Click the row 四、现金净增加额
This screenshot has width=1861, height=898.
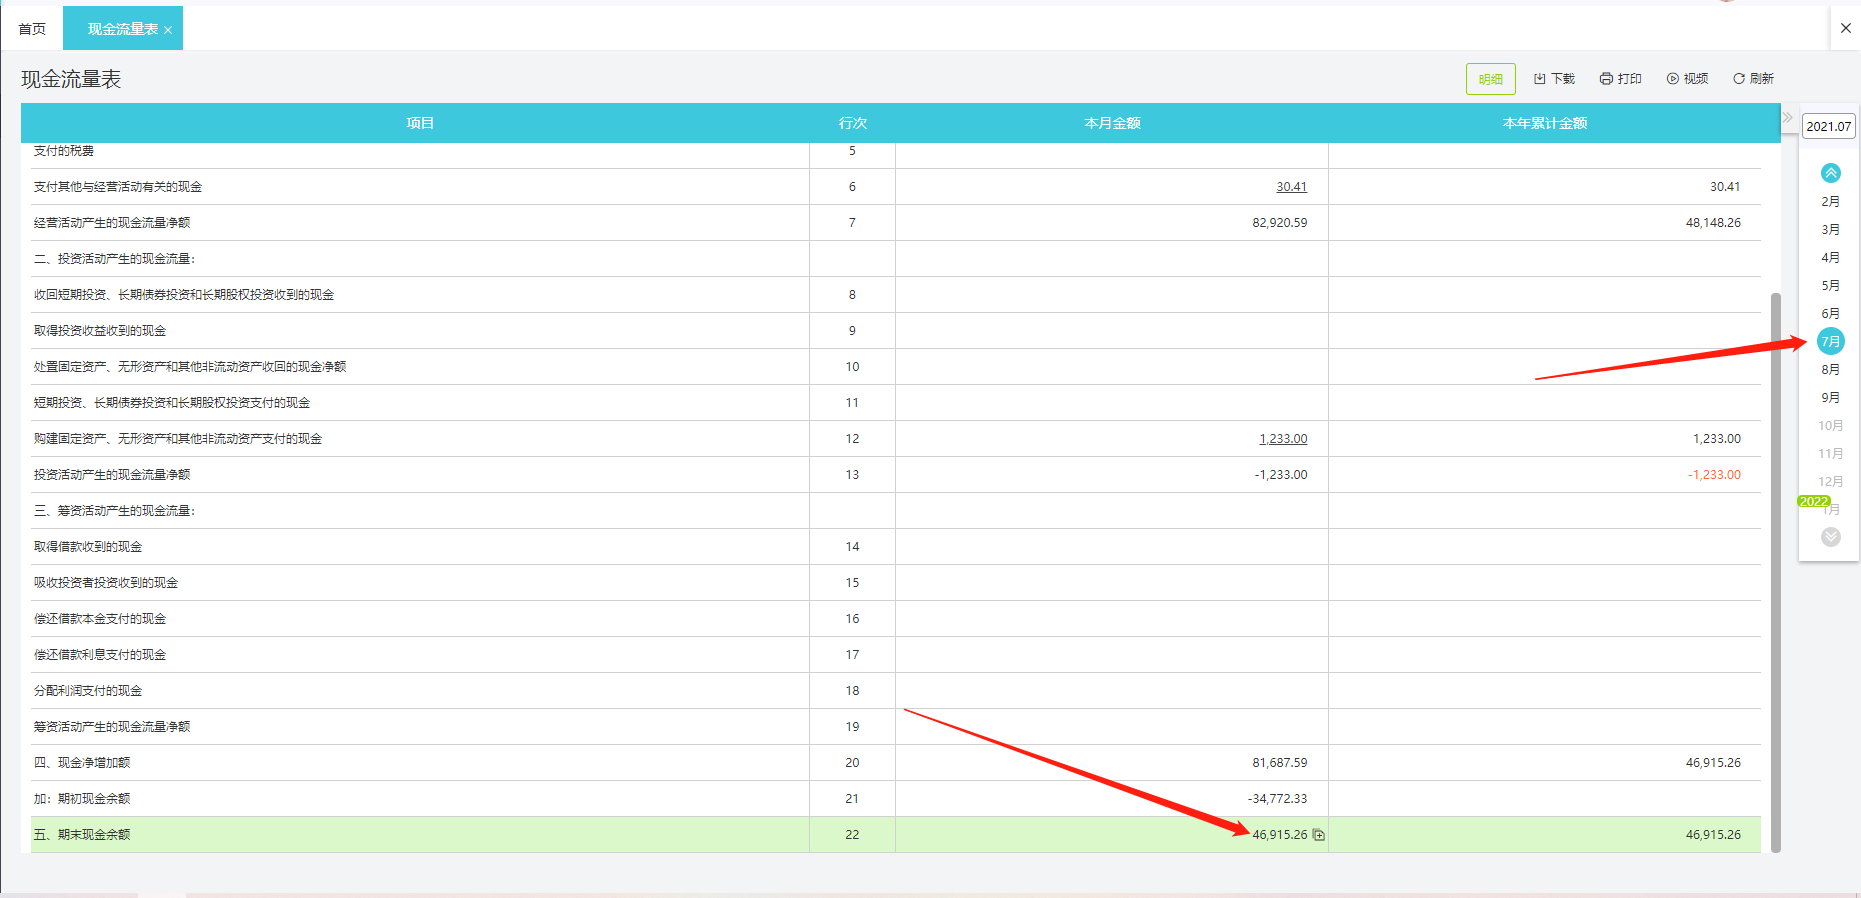896,763
